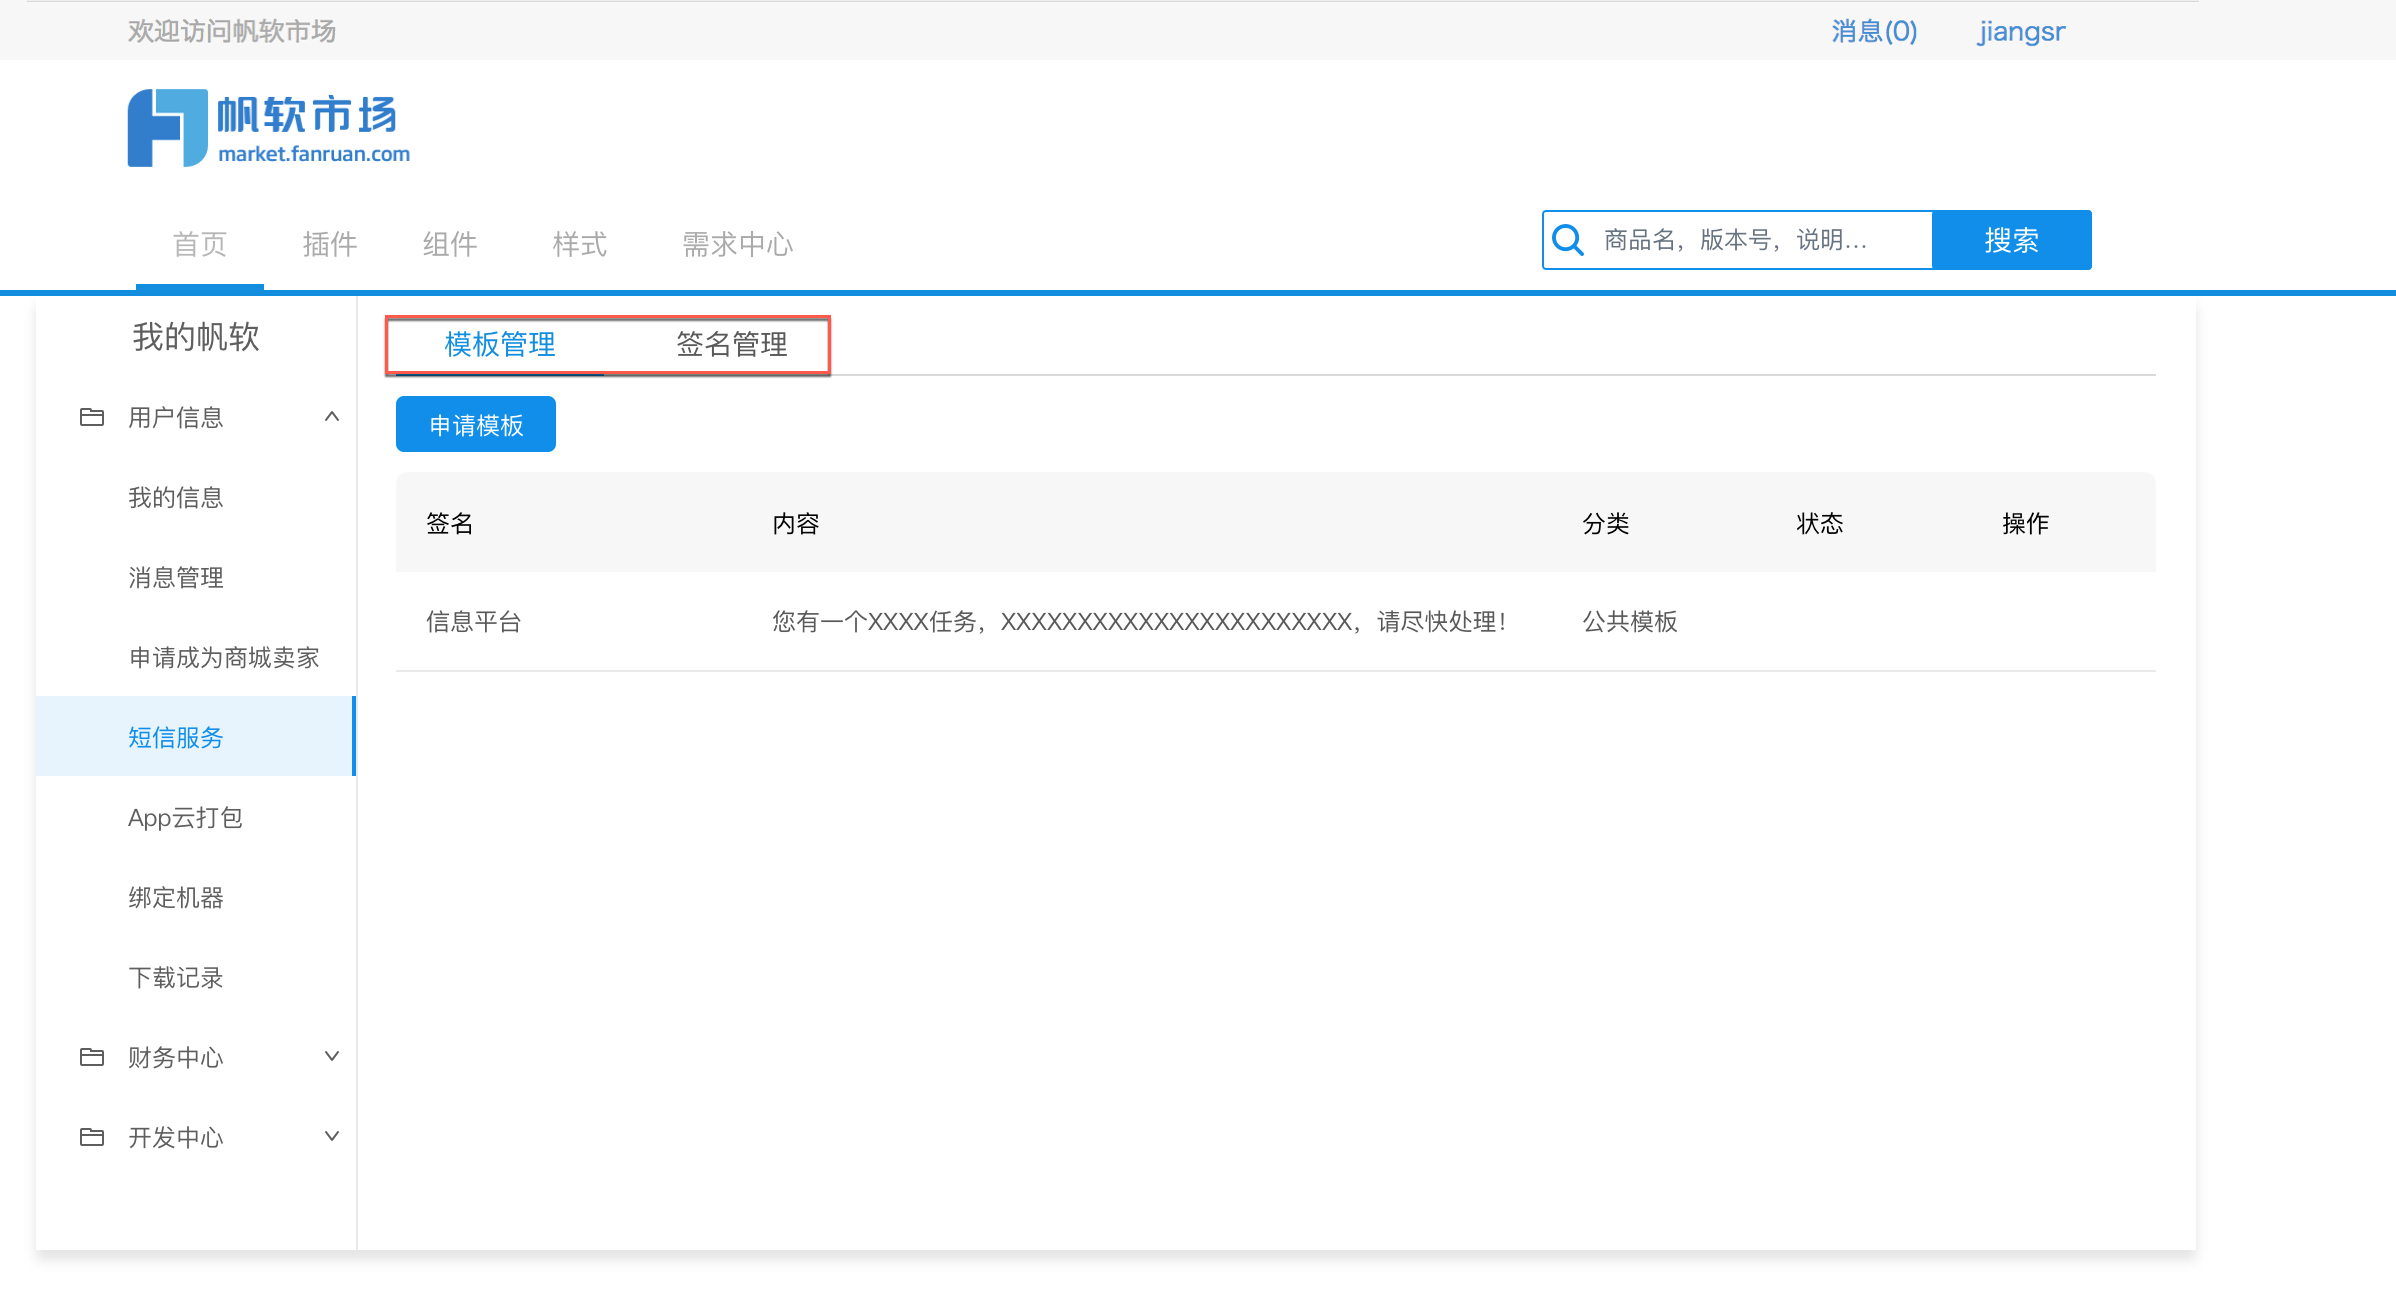Click the 搜索 button
Viewport: 2396px width, 1294px height.
coord(2011,240)
